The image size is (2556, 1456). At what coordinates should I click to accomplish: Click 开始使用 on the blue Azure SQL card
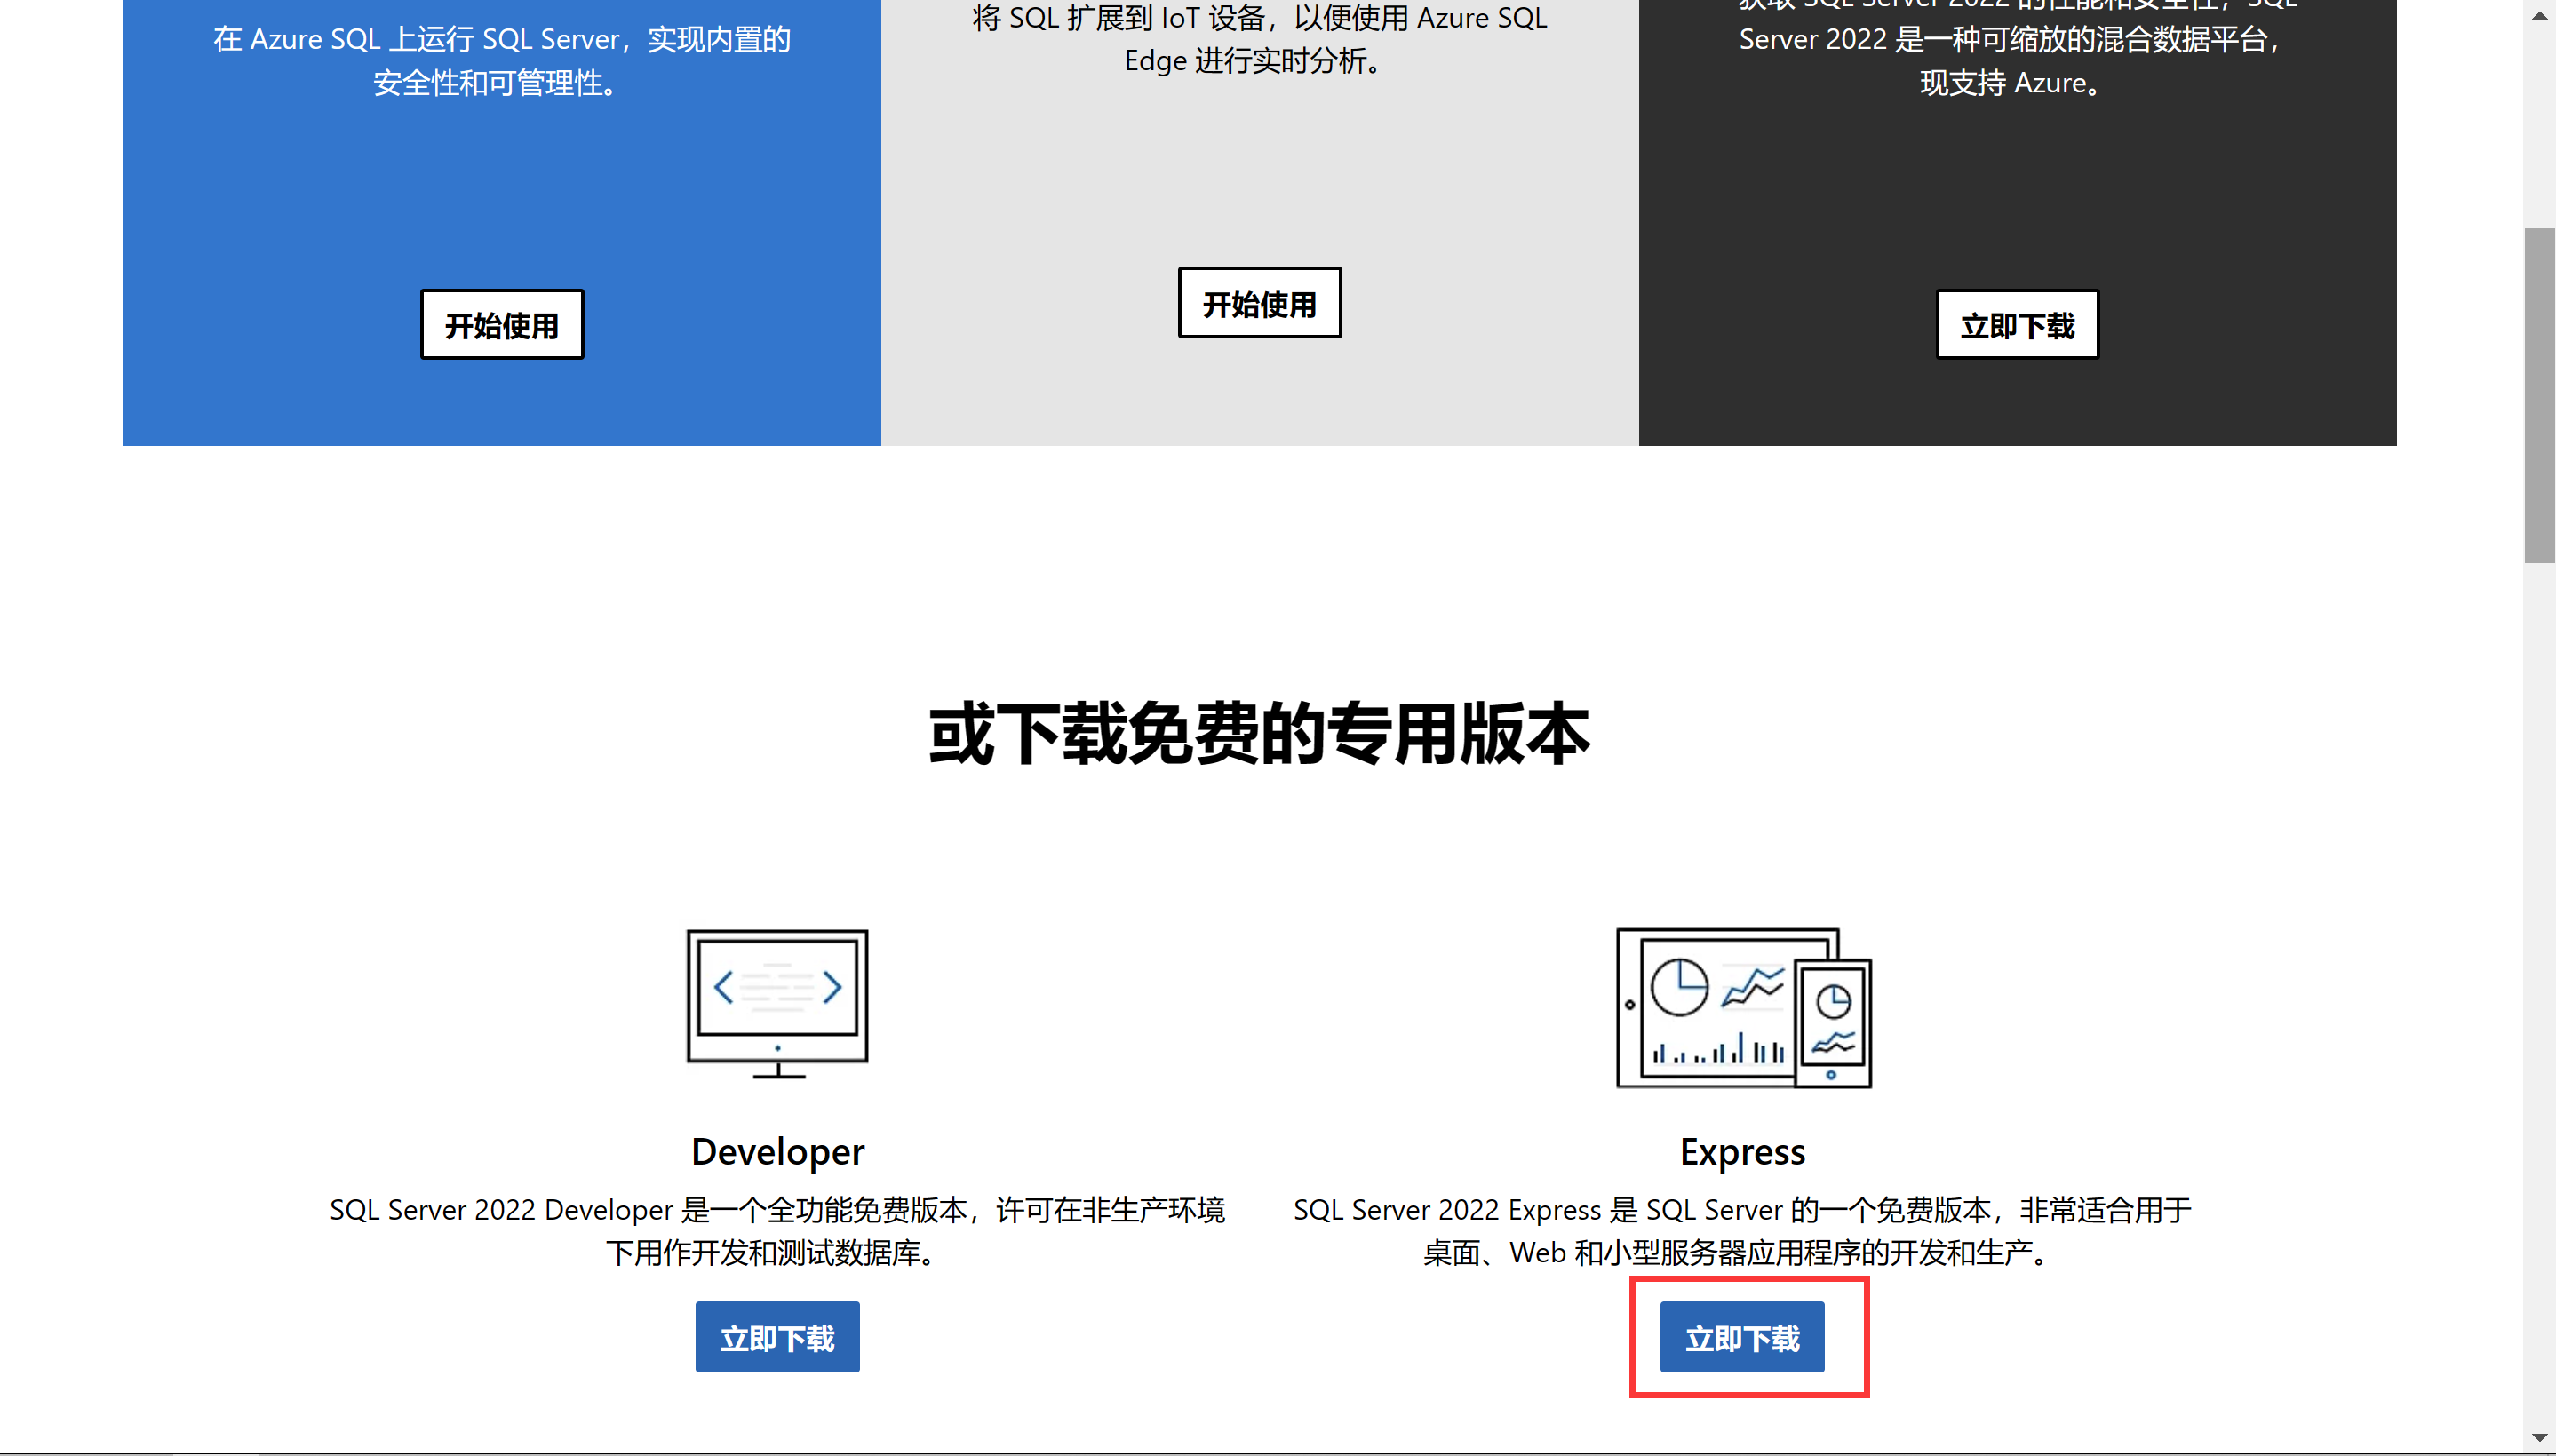[x=502, y=325]
